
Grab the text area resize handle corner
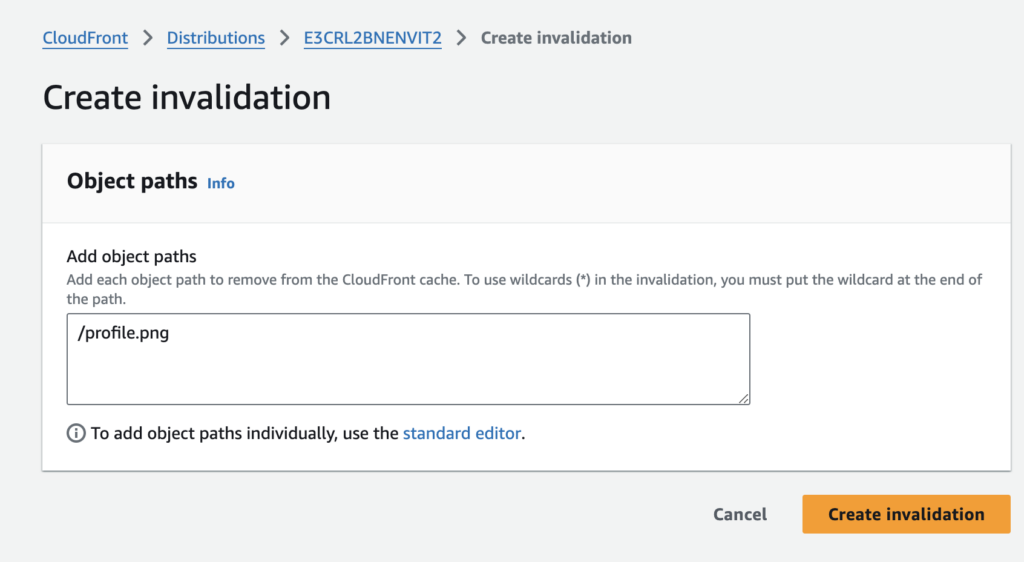[x=744, y=397]
